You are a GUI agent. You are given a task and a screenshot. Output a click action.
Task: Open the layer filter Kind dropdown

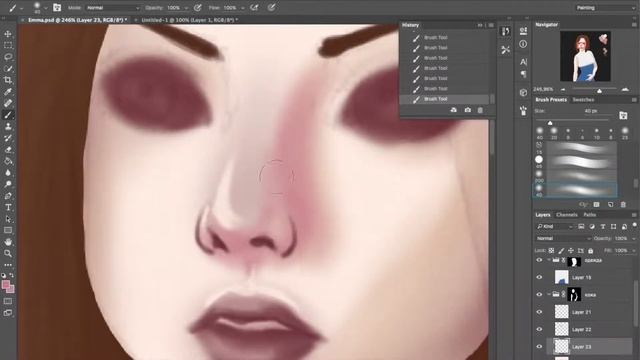(554, 227)
